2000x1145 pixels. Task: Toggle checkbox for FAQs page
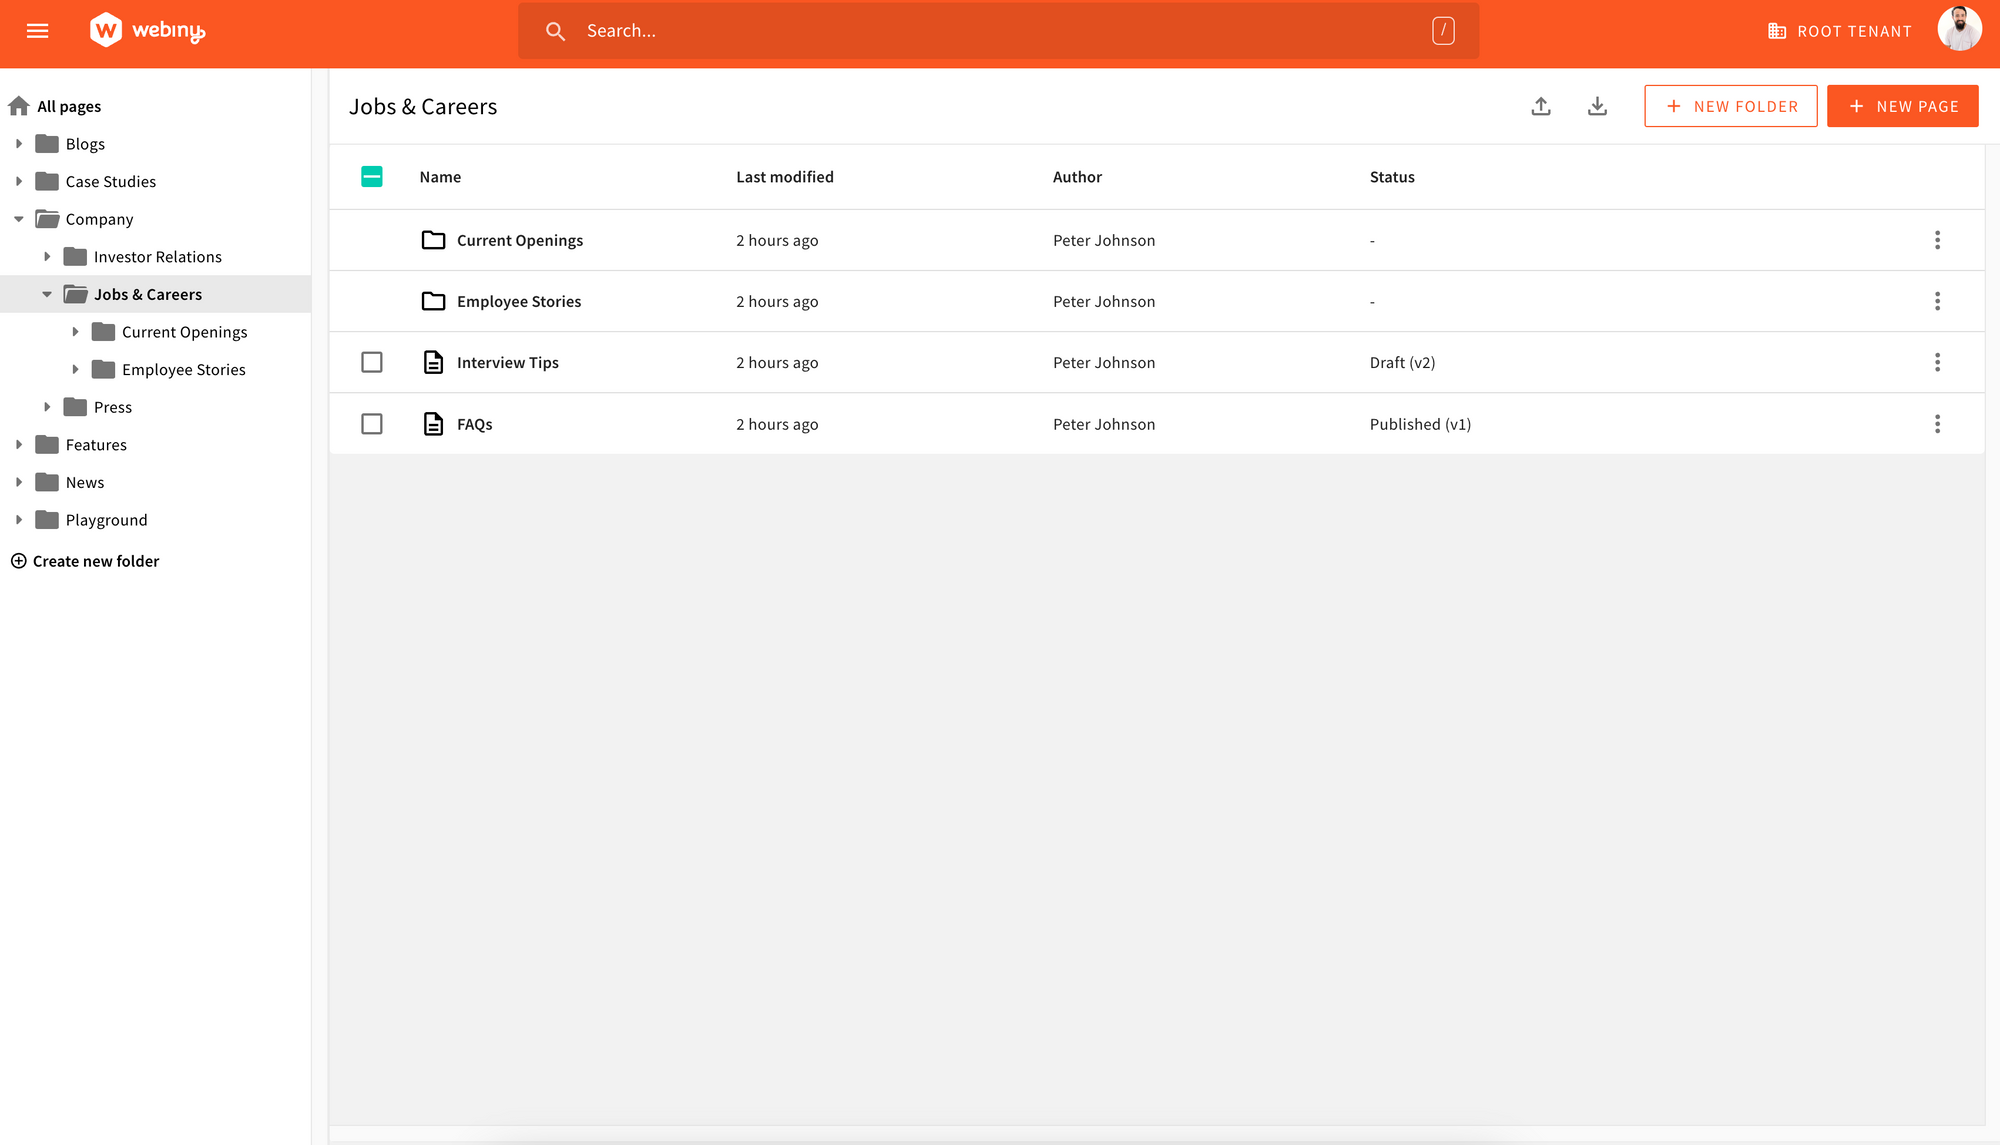tap(371, 423)
